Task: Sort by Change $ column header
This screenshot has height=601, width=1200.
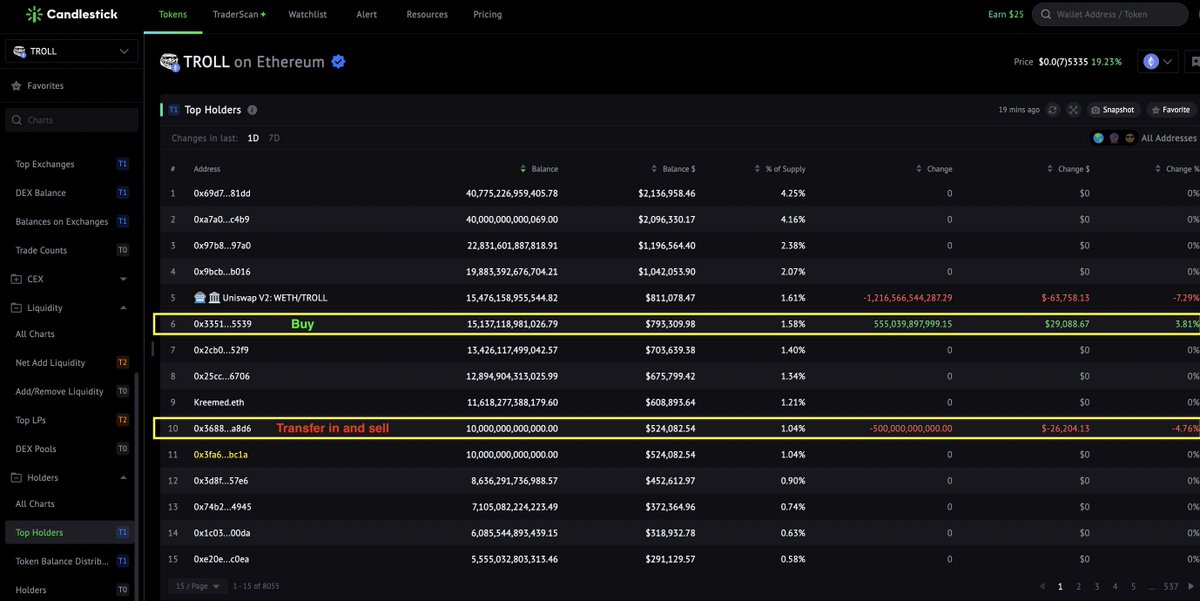Action: 1068,169
